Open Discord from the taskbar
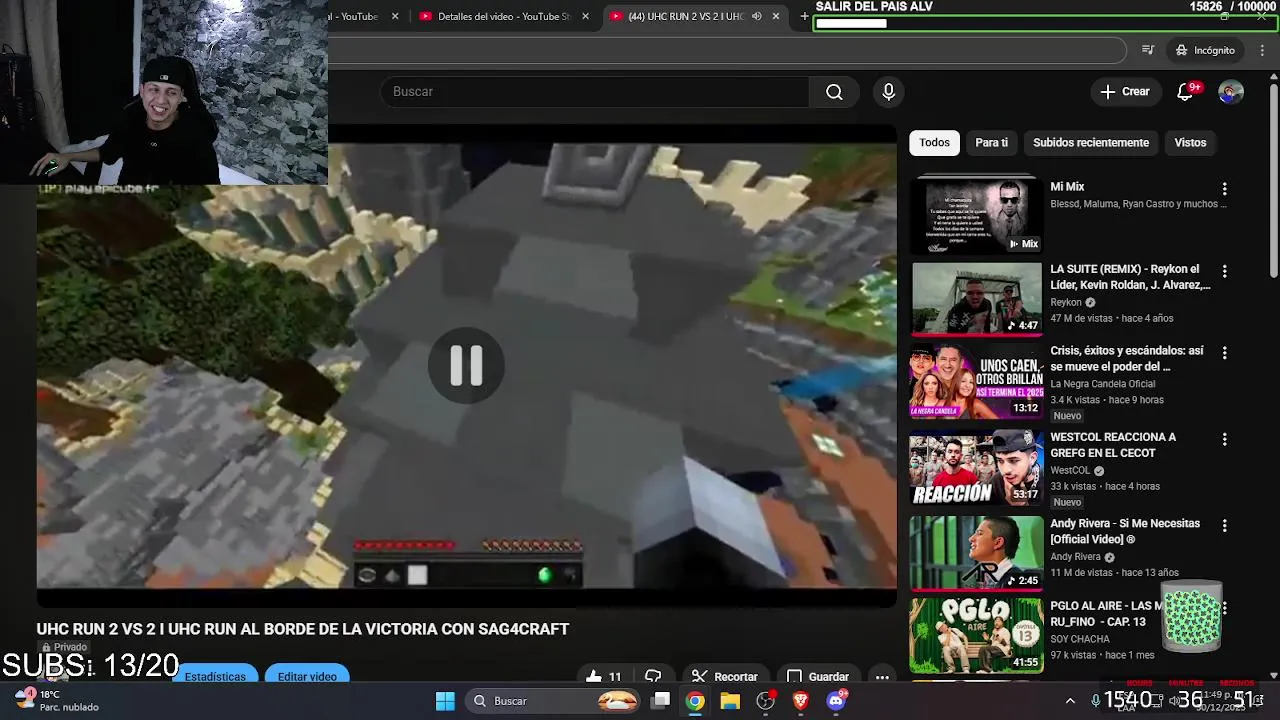The image size is (1280, 720). click(x=836, y=701)
